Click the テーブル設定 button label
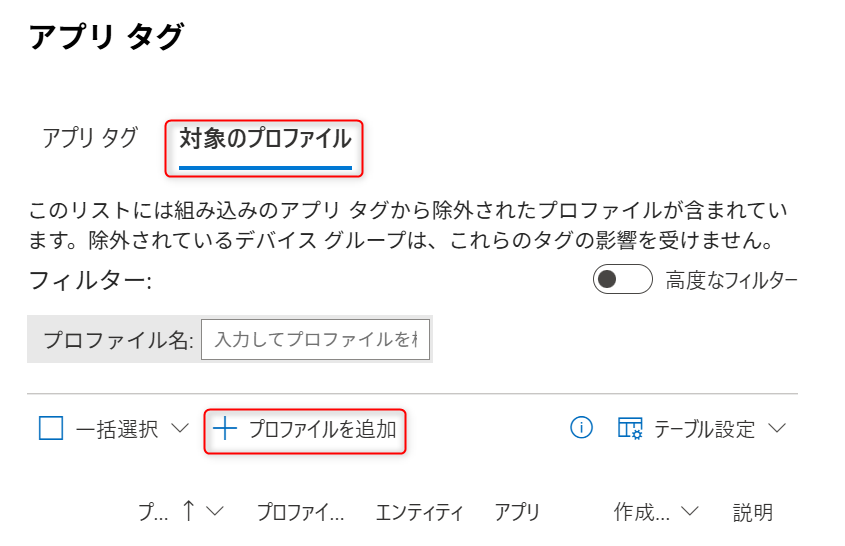845x546 pixels. pos(704,430)
